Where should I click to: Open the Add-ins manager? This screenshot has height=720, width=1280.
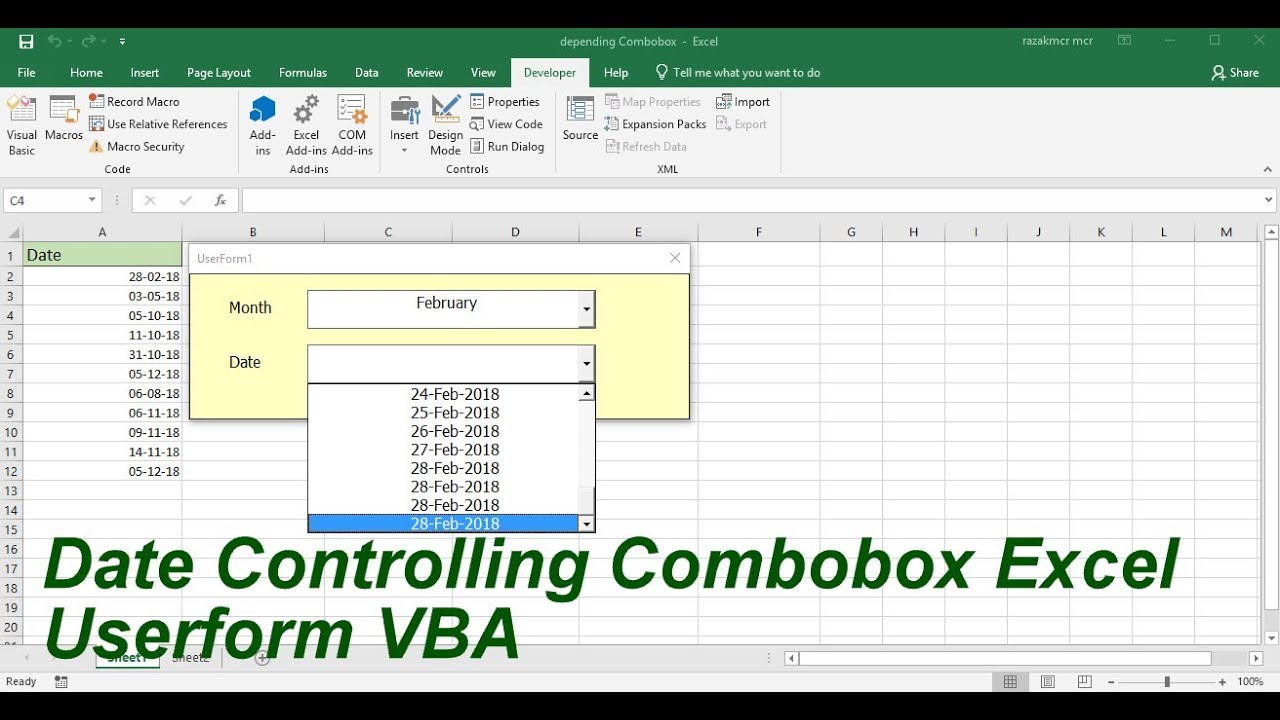[263, 125]
